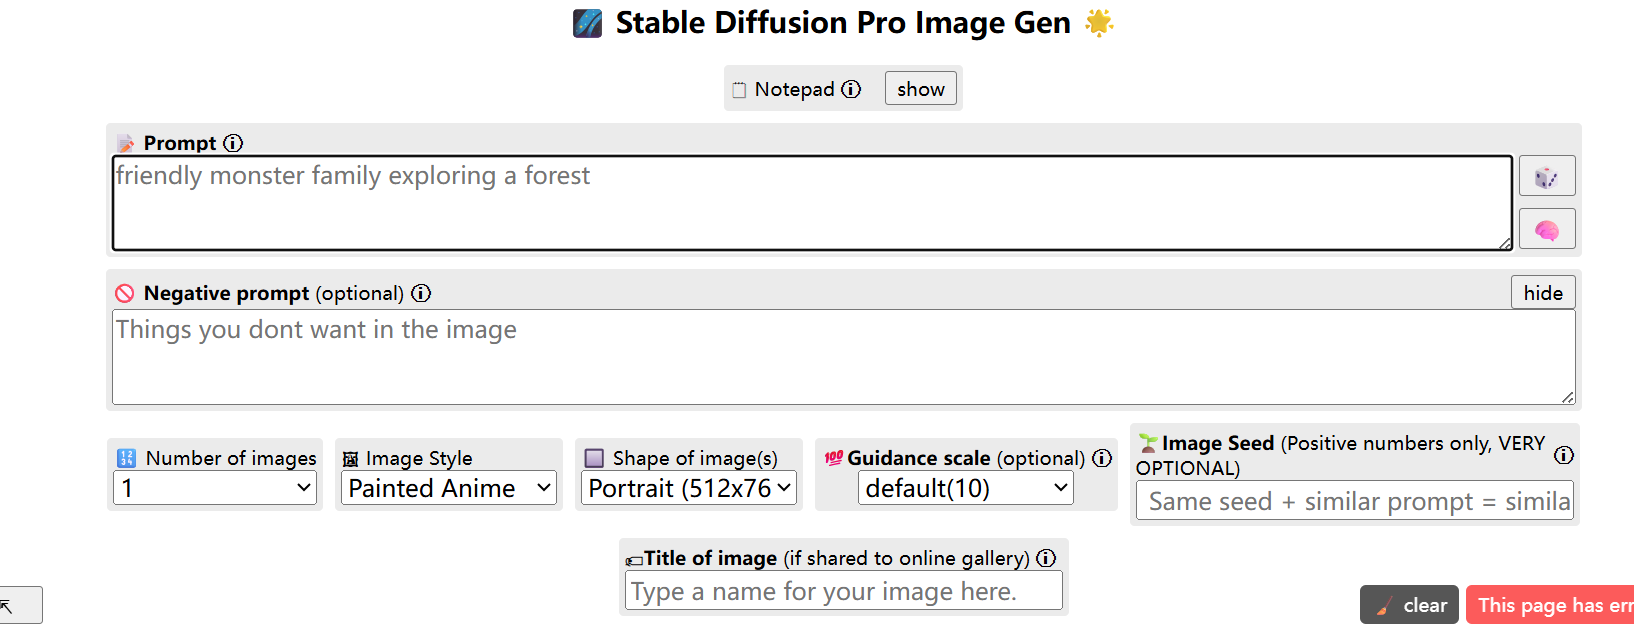Click the Notepad info icon
Screen dimensions: 1634x632
tap(851, 89)
